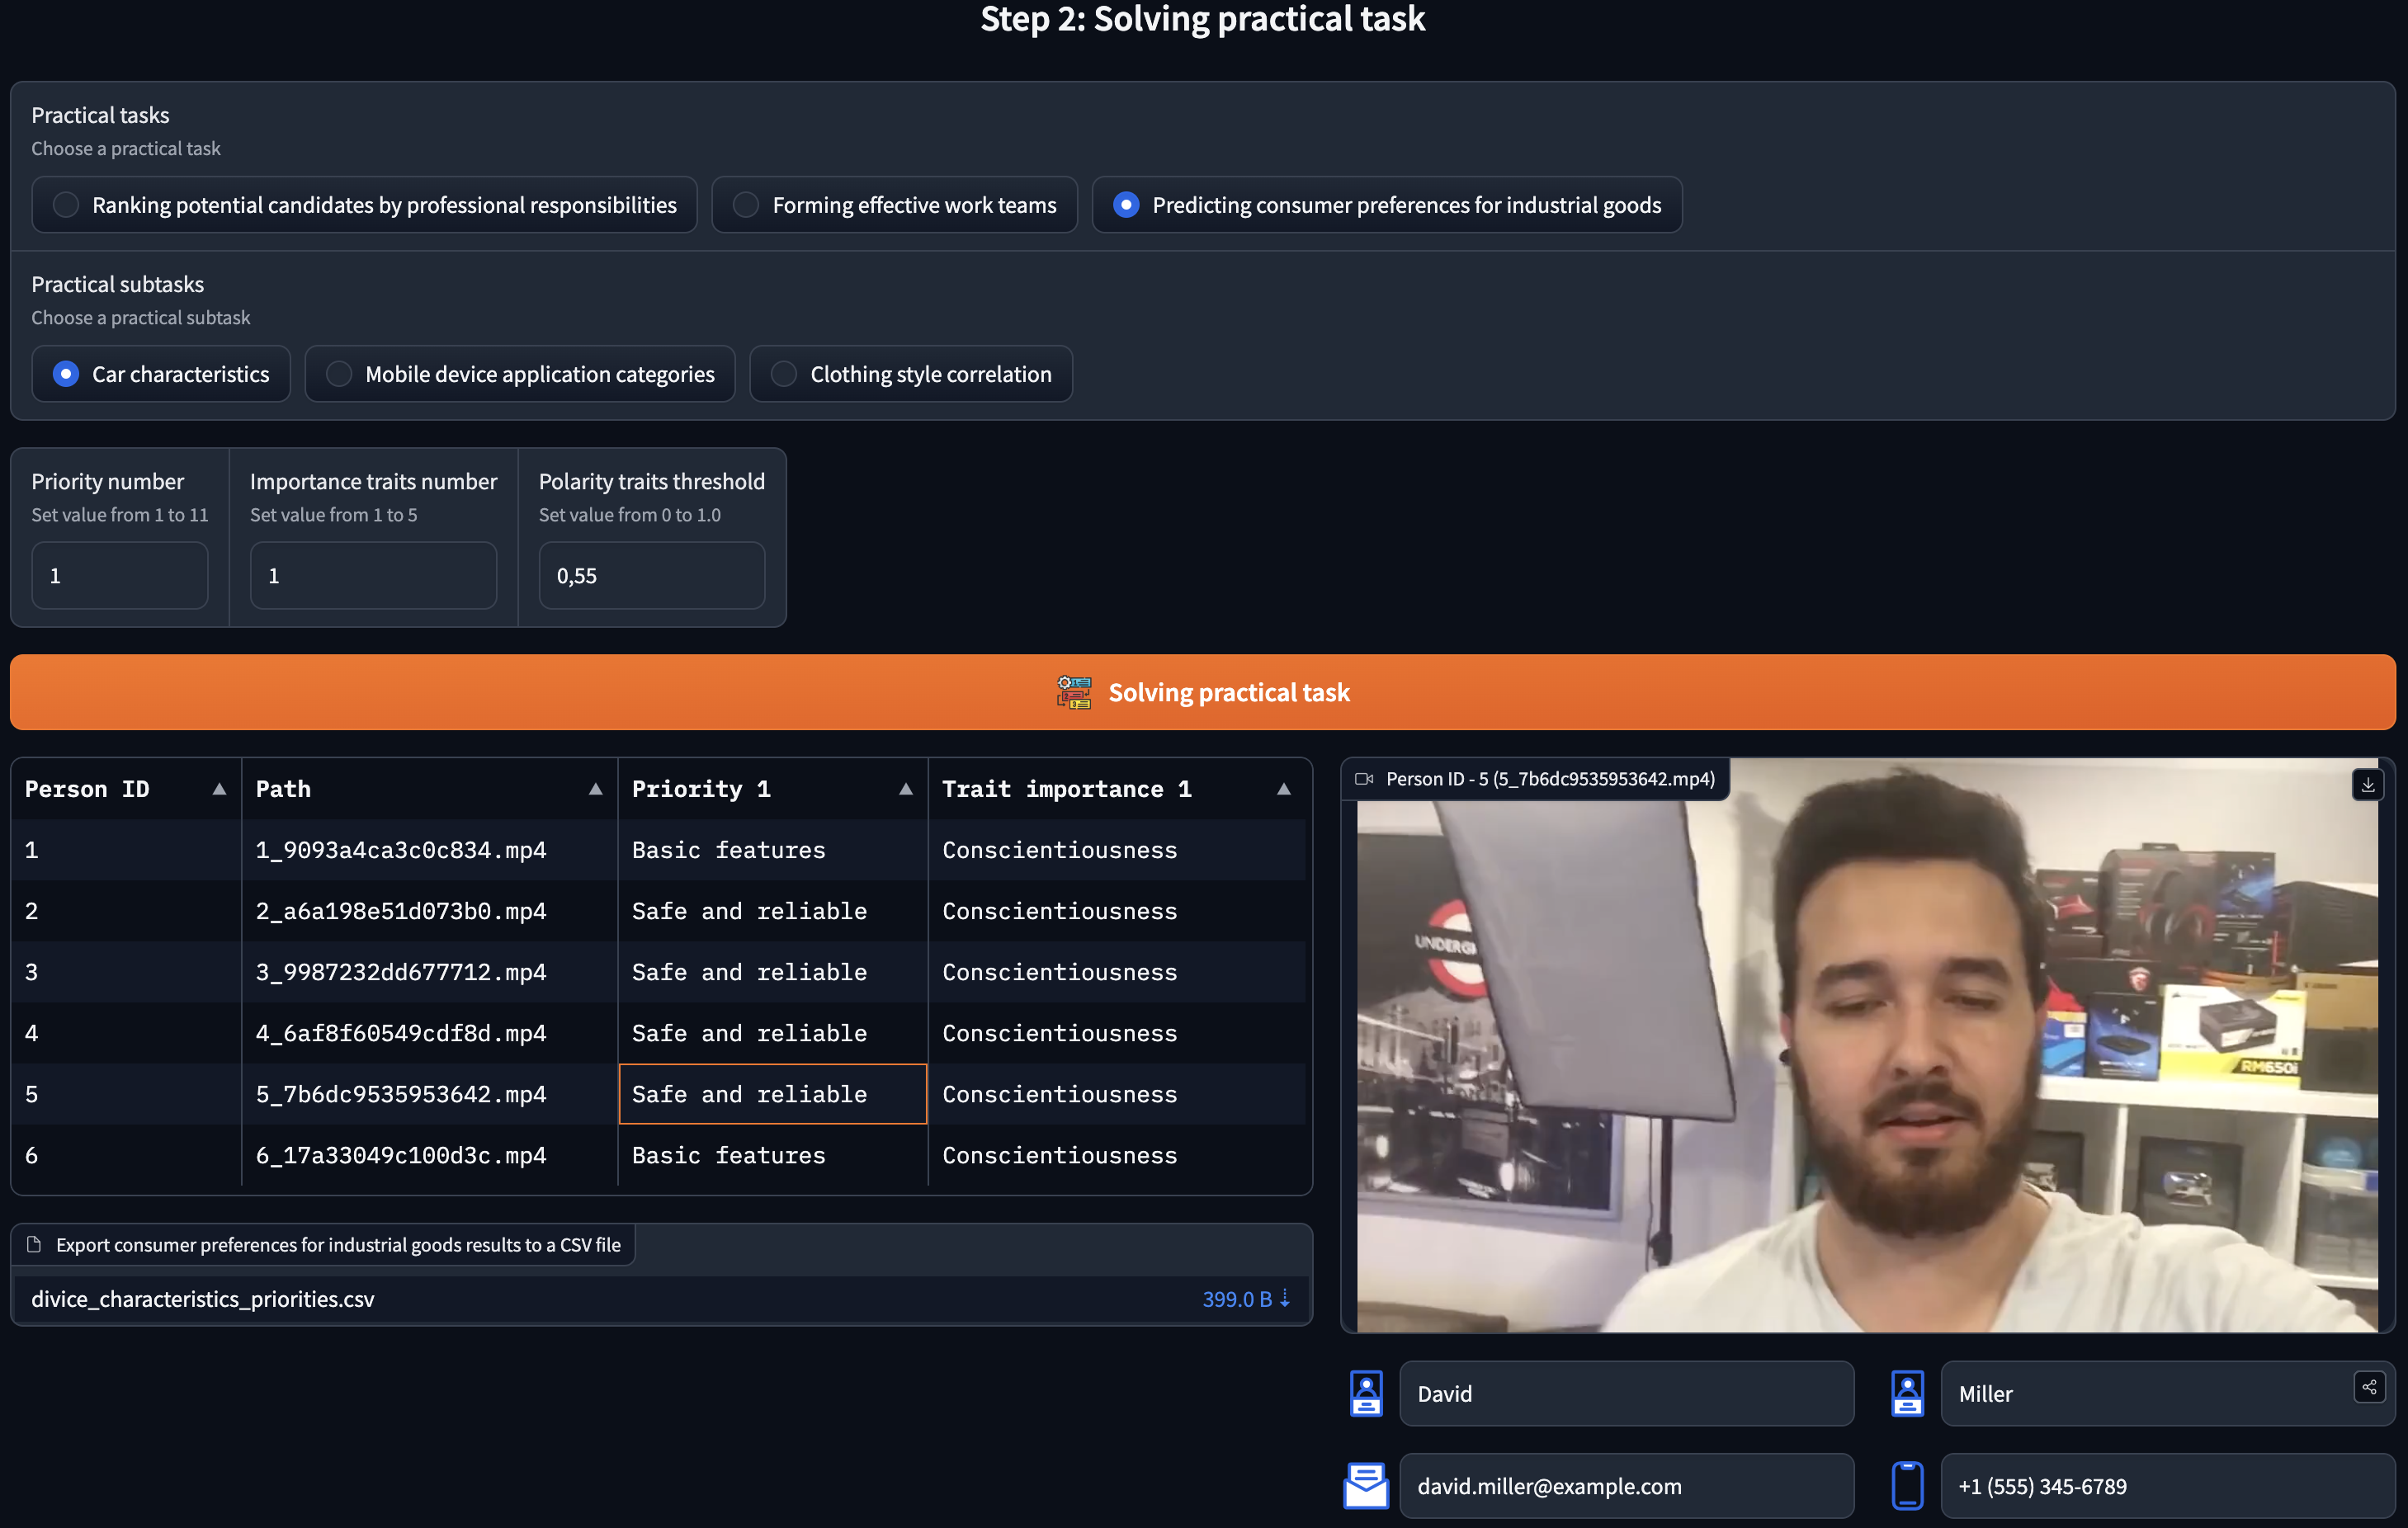
Task: Click the video camera icon in player label
Action: point(1363,779)
